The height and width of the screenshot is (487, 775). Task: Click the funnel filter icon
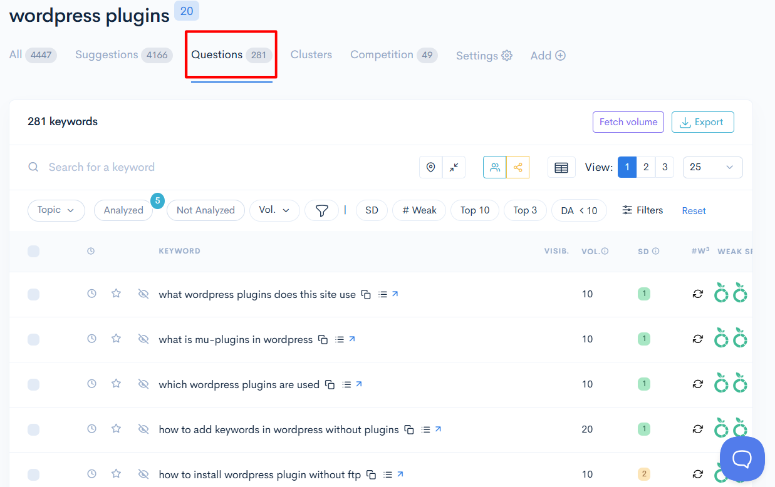point(322,211)
